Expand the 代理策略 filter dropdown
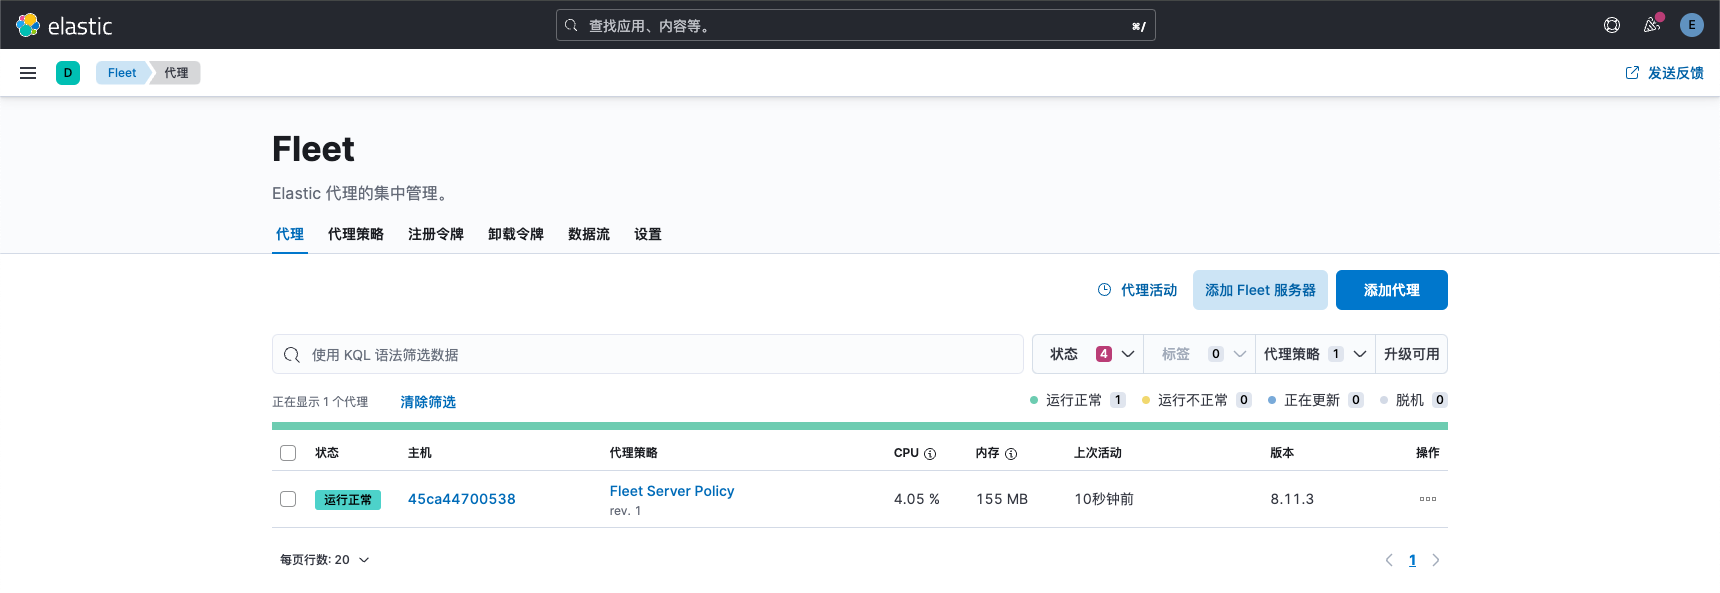1720x593 pixels. (1315, 354)
